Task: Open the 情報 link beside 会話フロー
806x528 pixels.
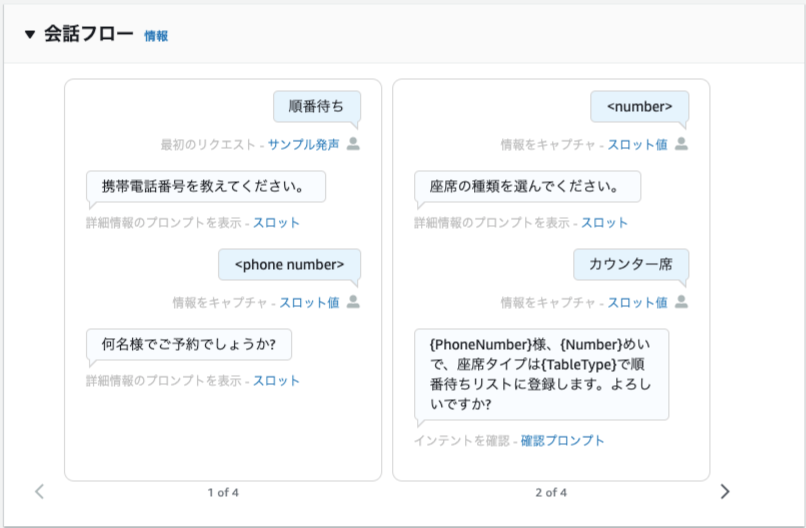Action: [x=156, y=36]
